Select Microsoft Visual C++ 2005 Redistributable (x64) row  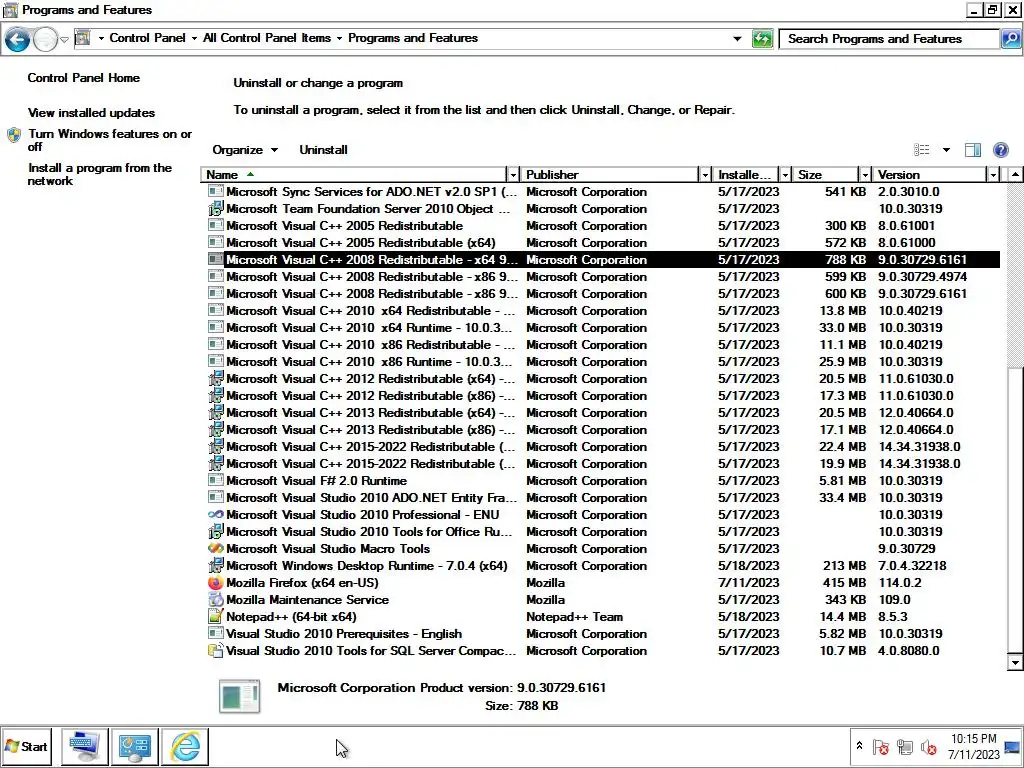(601, 243)
